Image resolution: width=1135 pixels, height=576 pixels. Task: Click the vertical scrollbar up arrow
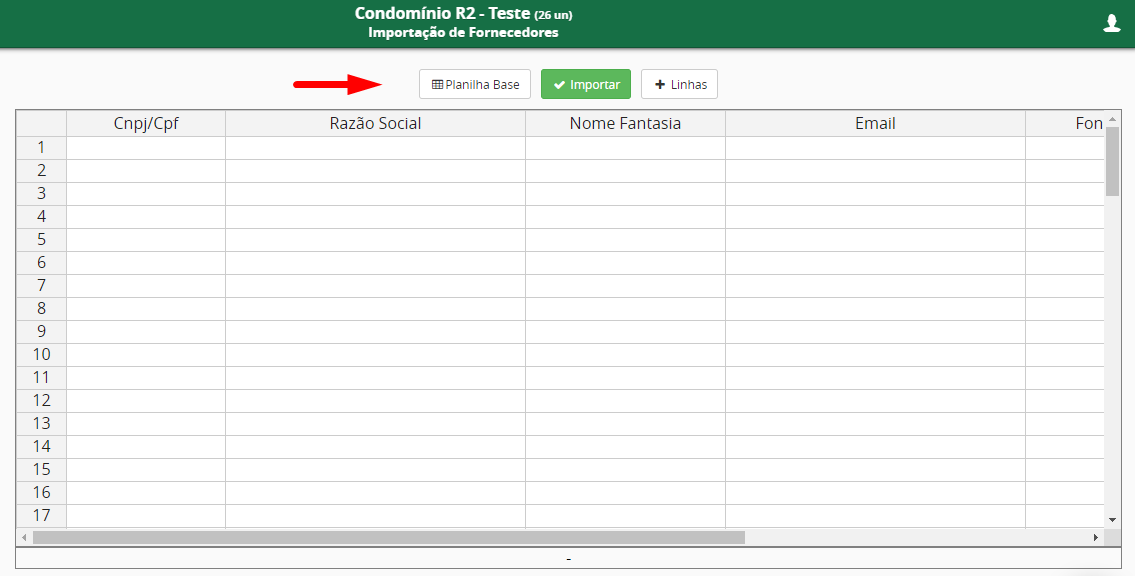point(1113,119)
